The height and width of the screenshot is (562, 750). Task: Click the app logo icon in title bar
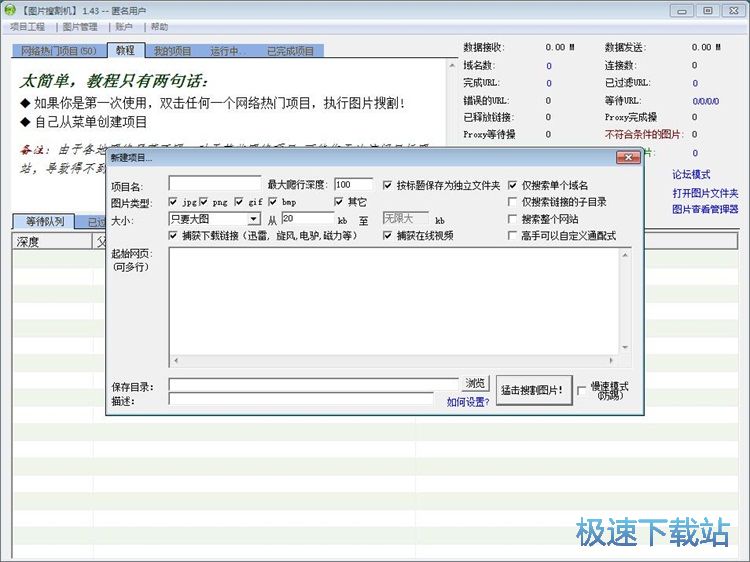(10, 10)
